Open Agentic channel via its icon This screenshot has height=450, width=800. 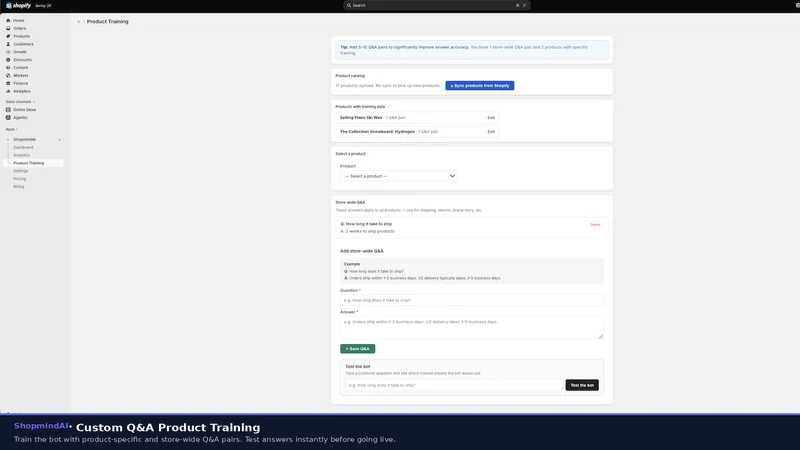click(x=8, y=117)
